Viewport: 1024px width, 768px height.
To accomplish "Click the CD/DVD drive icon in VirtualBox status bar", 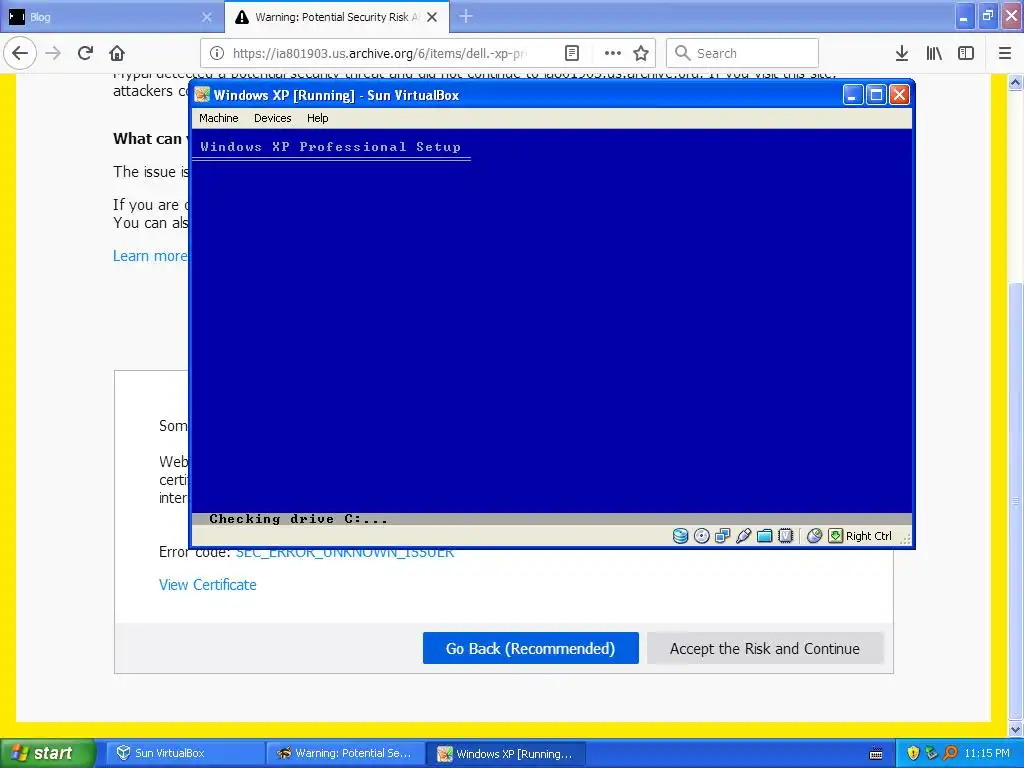I will (x=701, y=536).
